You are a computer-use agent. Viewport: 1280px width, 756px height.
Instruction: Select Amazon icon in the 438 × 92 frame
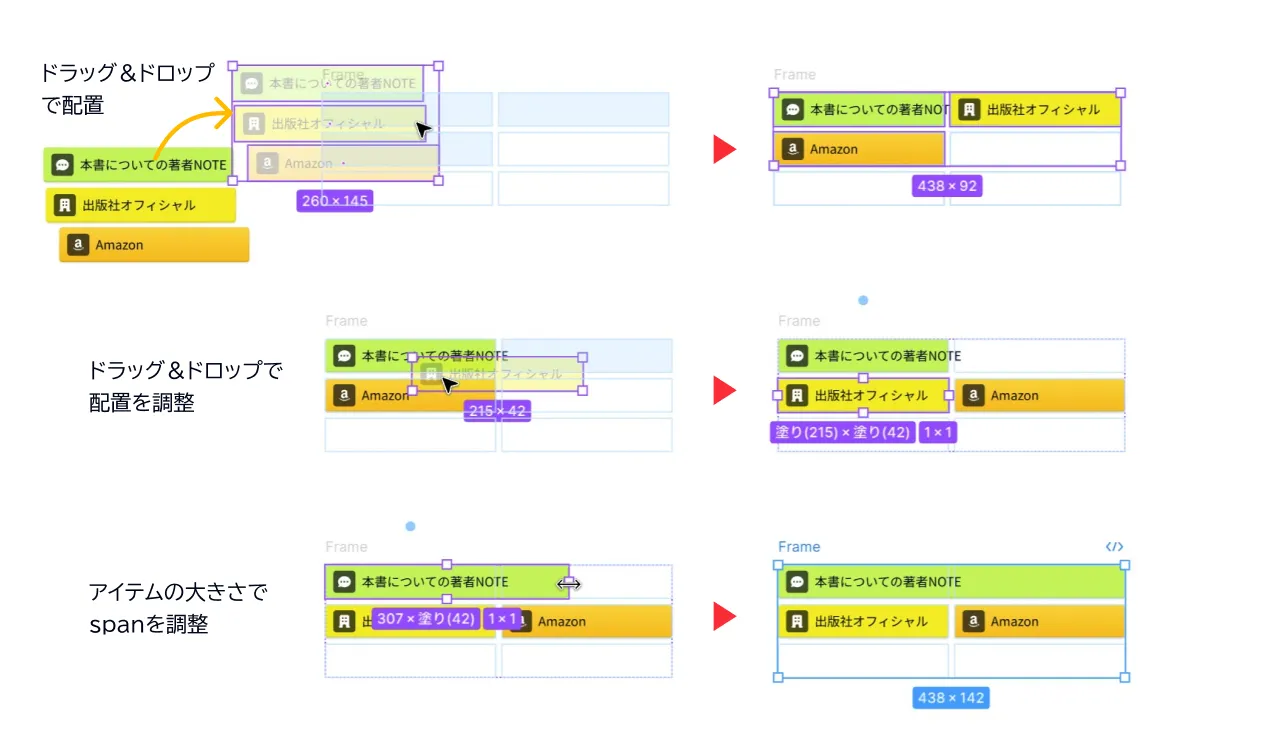793,149
